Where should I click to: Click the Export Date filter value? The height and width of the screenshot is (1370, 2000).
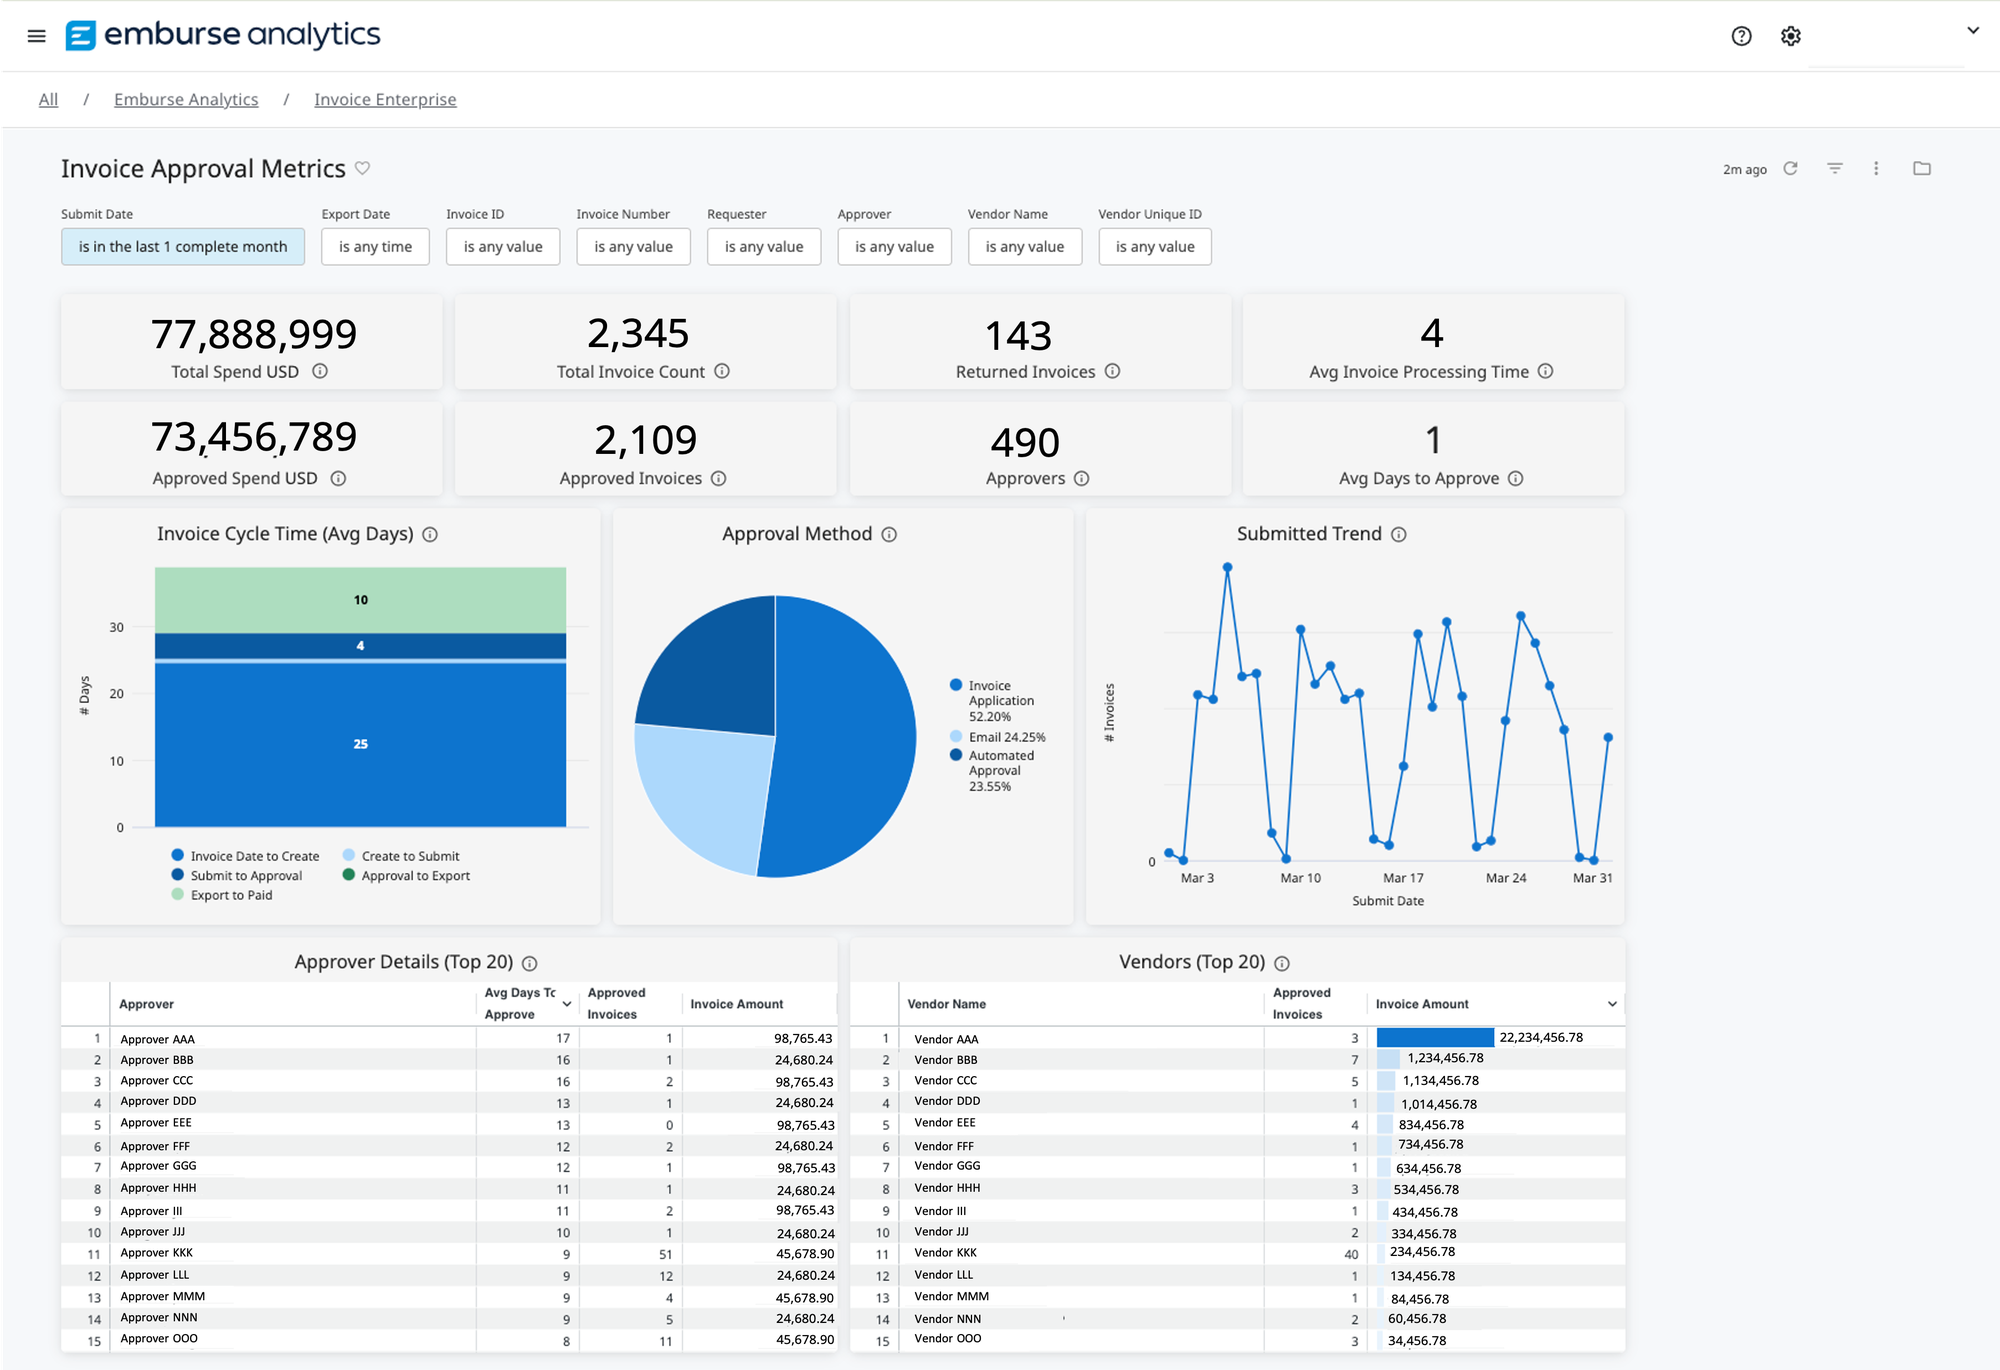tap(375, 246)
